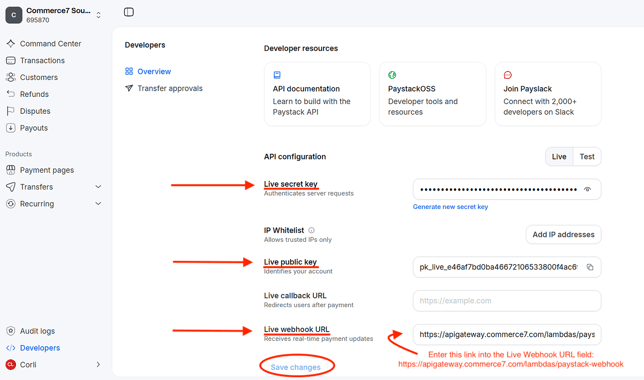644x380 pixels.
Task: Click the 'IP Whitelist' label
Action: point(284,230)
